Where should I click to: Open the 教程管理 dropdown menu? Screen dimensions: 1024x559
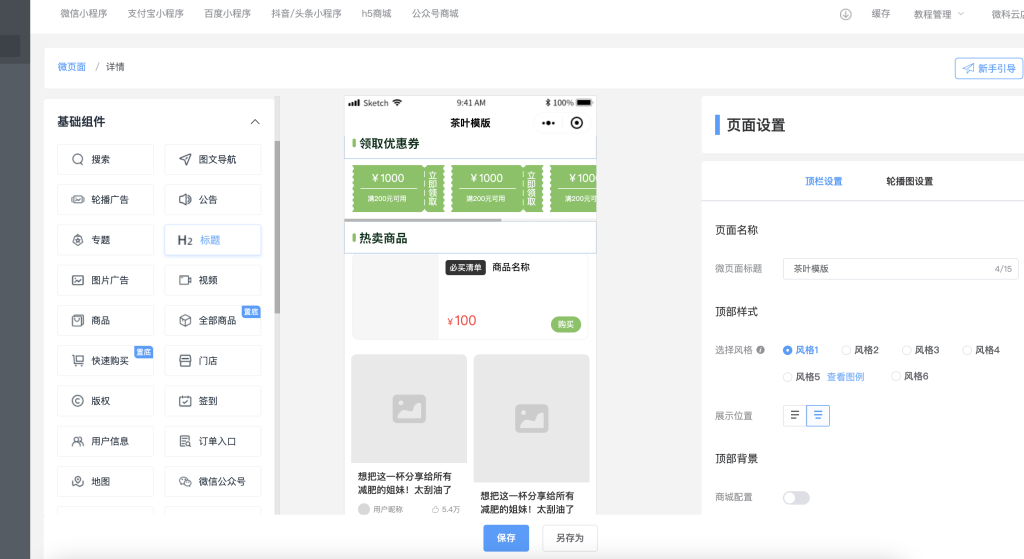point(938,14)
